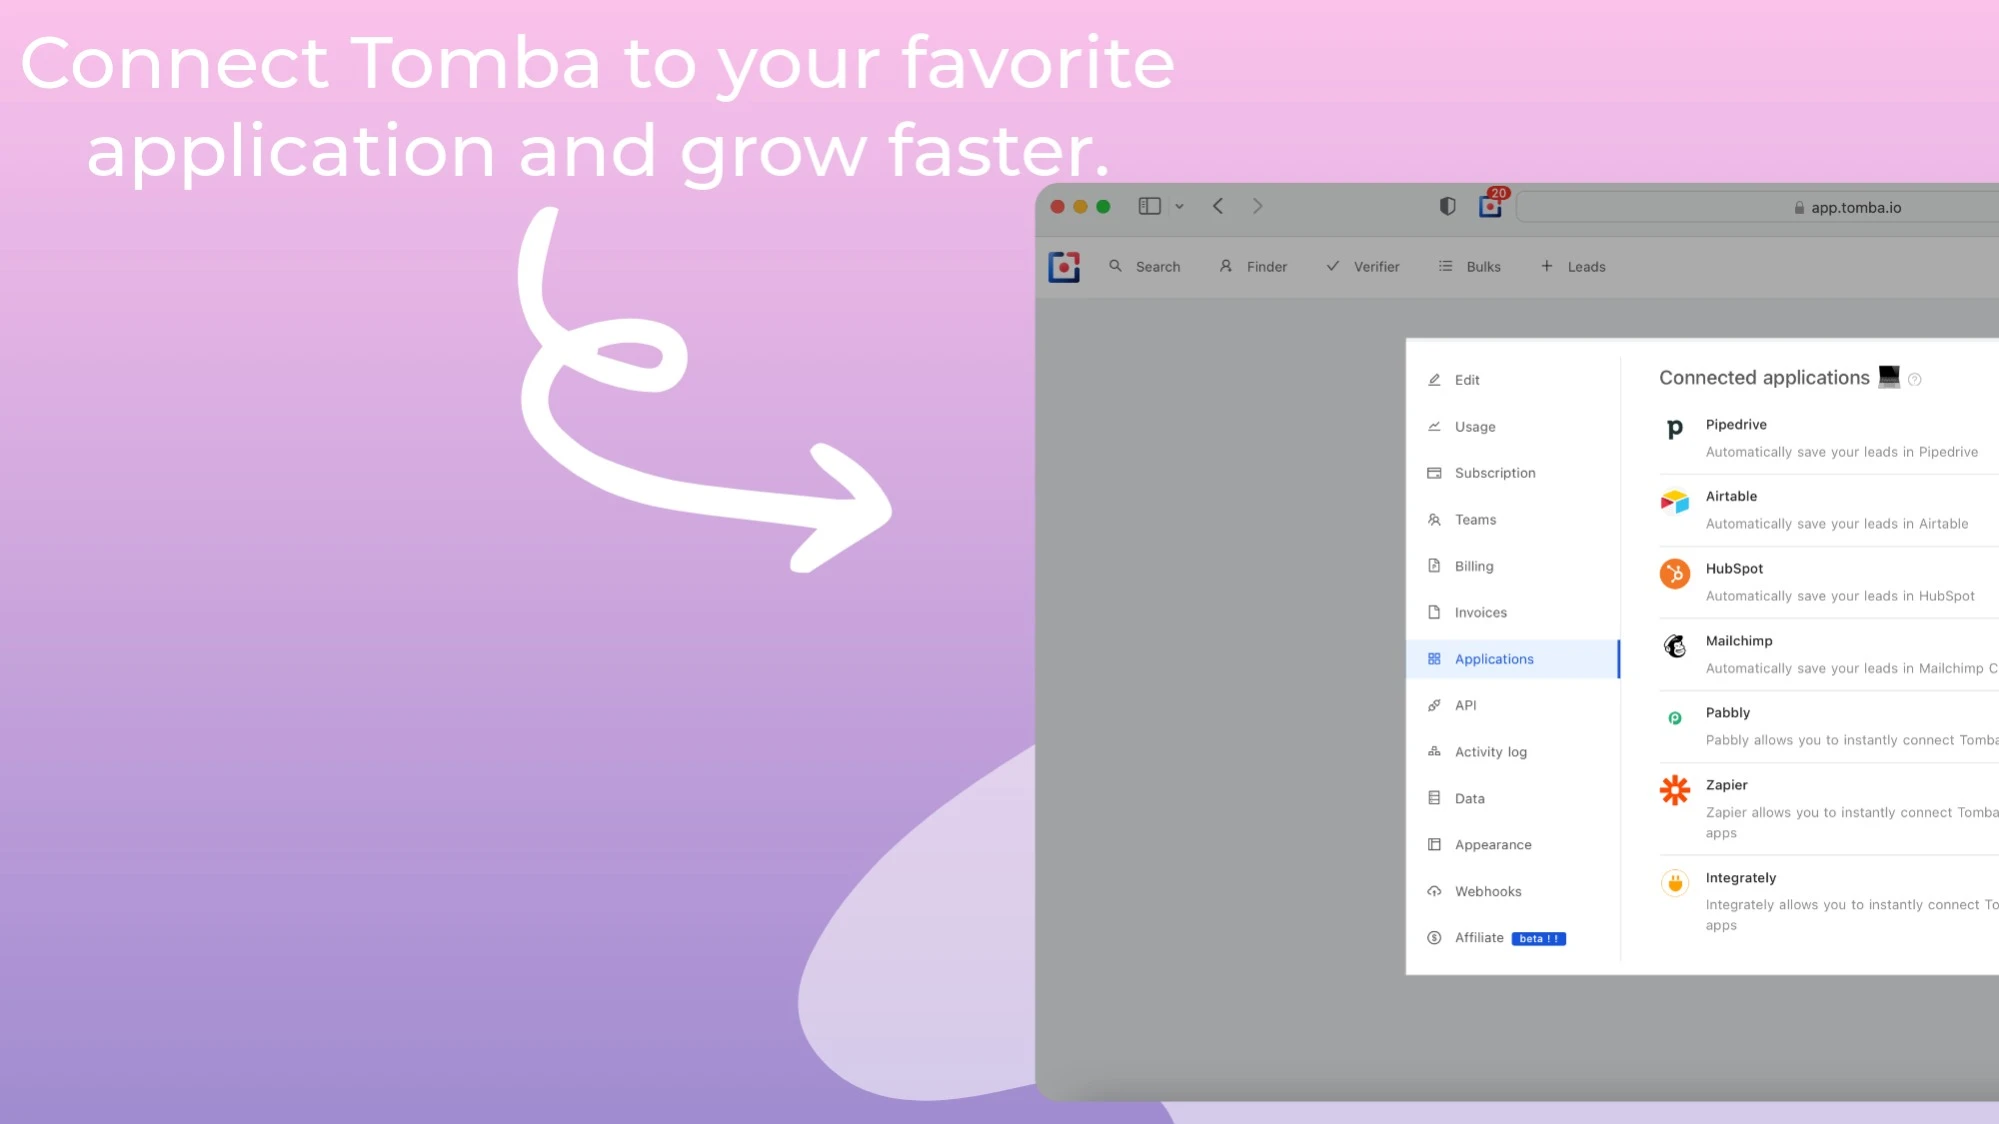This screenshot has height=1124, width=1999.
Task: Select the Webhooks menu item
Action: point(1487,889)
